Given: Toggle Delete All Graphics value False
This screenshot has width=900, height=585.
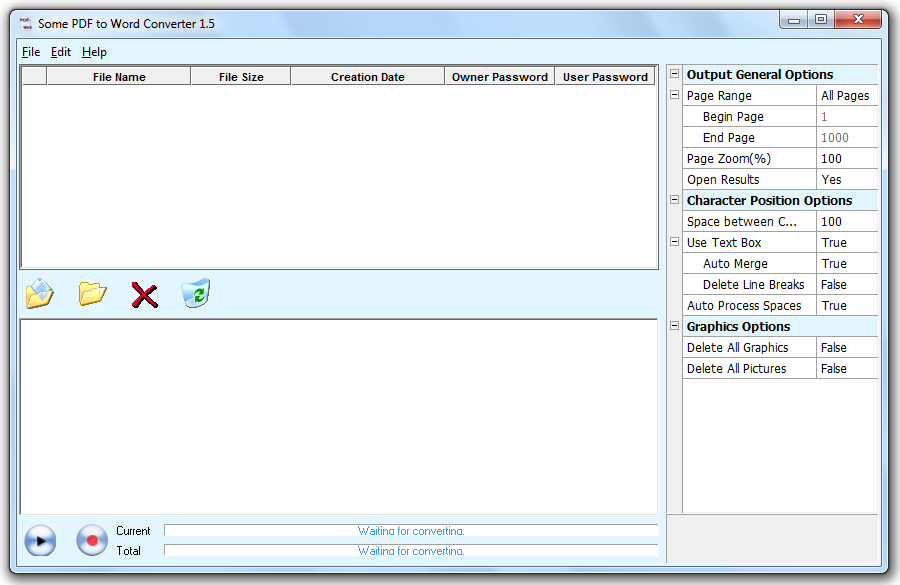Looking at the screenshot, I should pos(847,347).
